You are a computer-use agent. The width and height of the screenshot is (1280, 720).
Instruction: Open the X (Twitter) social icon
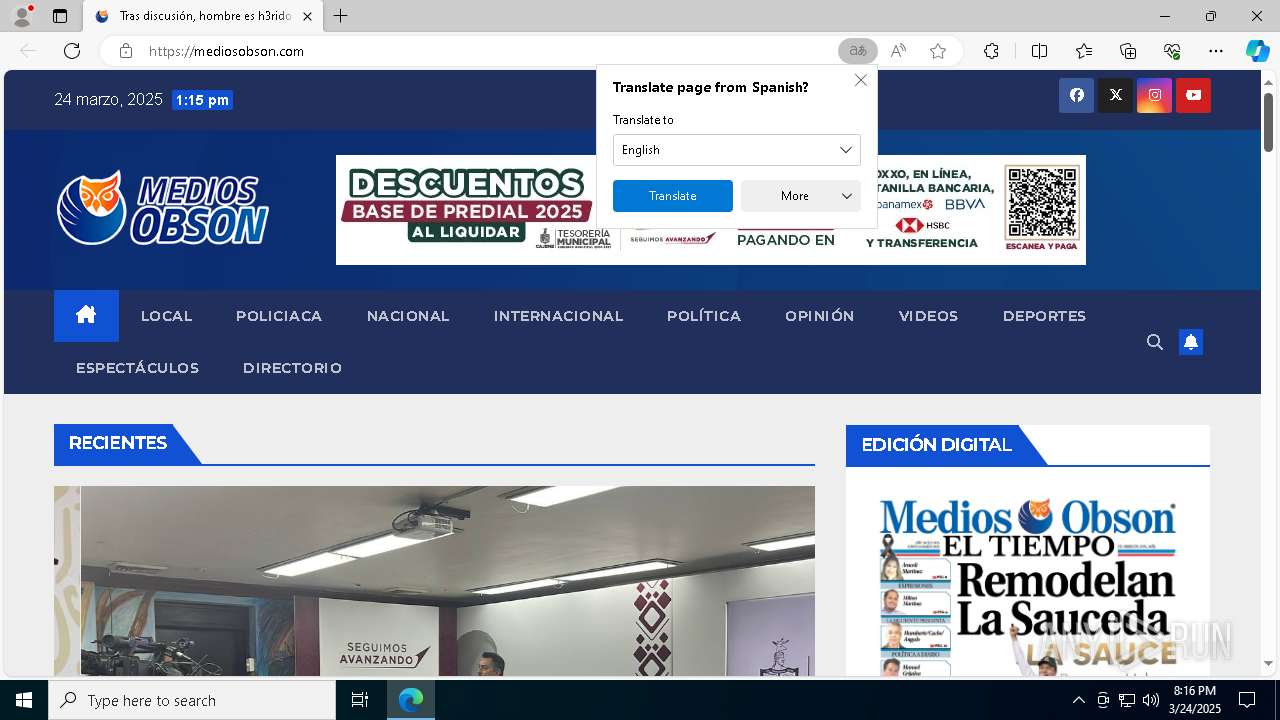click(x=1115, y=95)
